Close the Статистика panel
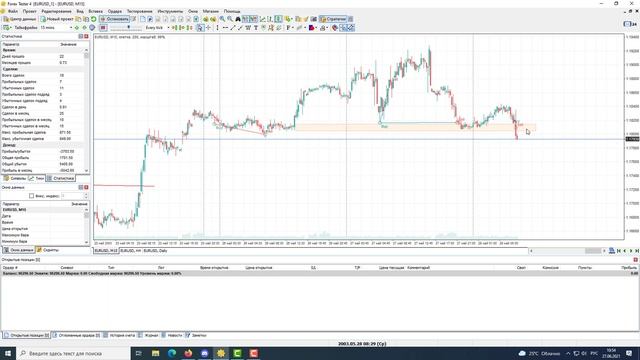The width and height of the screenshot is (640, 360). [x=86, y=36]
